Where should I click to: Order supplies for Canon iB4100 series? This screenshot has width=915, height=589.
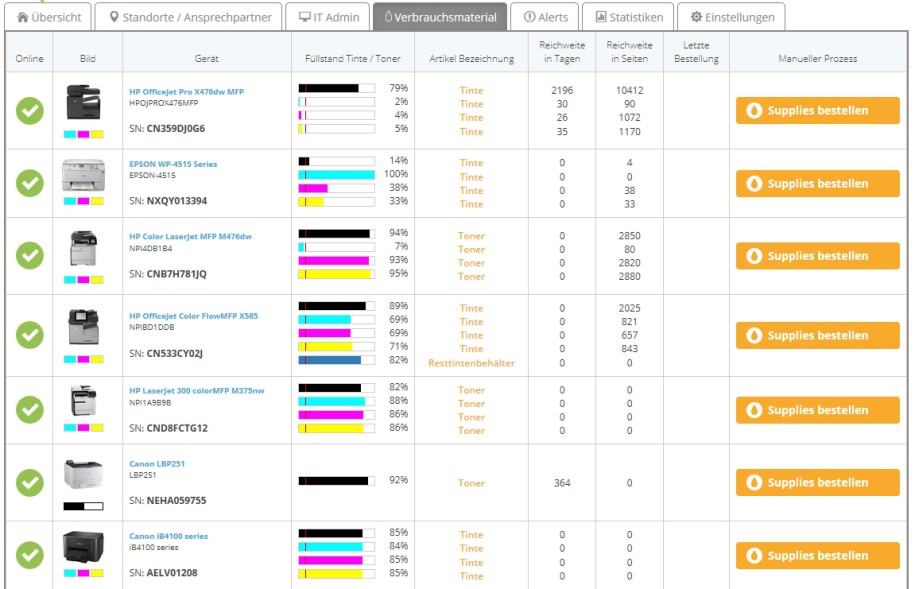[818, 555]
